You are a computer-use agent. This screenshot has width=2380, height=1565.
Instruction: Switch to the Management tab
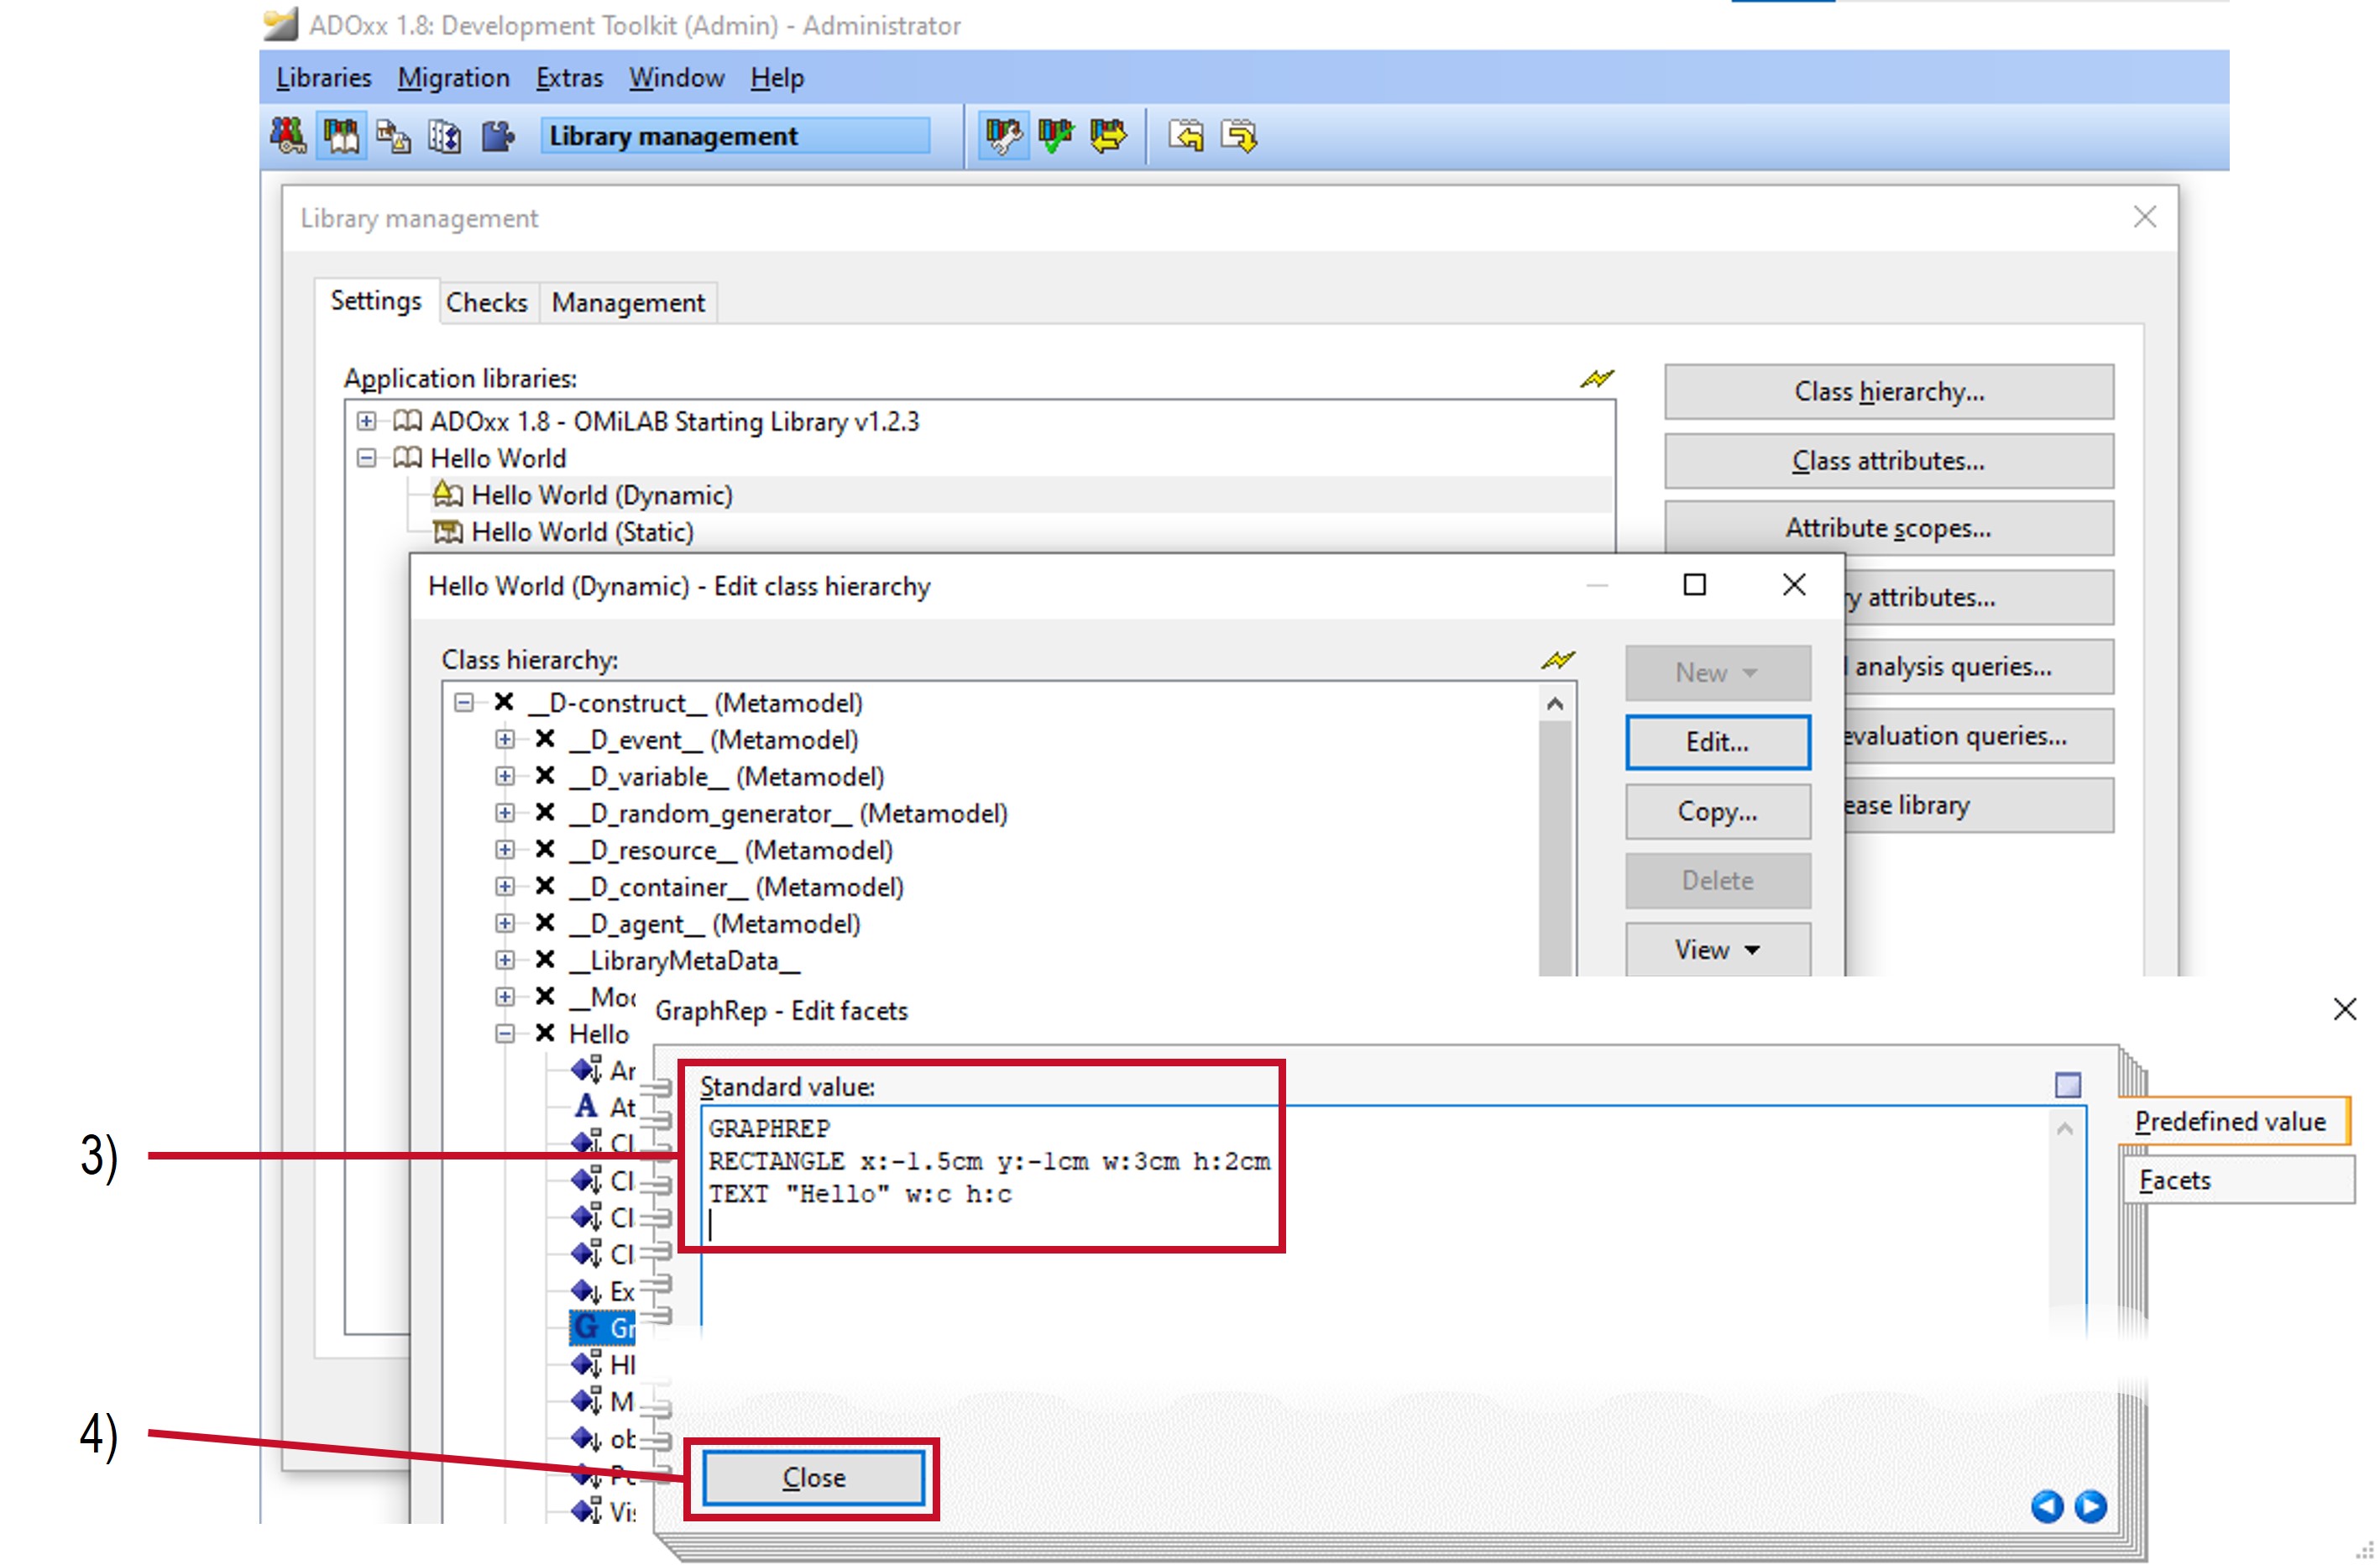tap(628, 302)
